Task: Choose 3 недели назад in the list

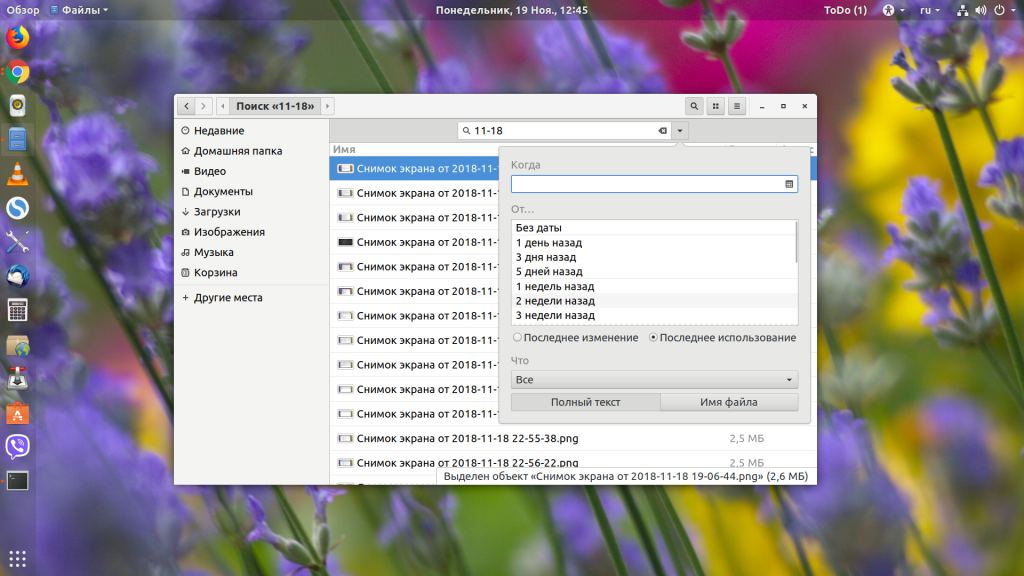Action: tap(654, 315)
